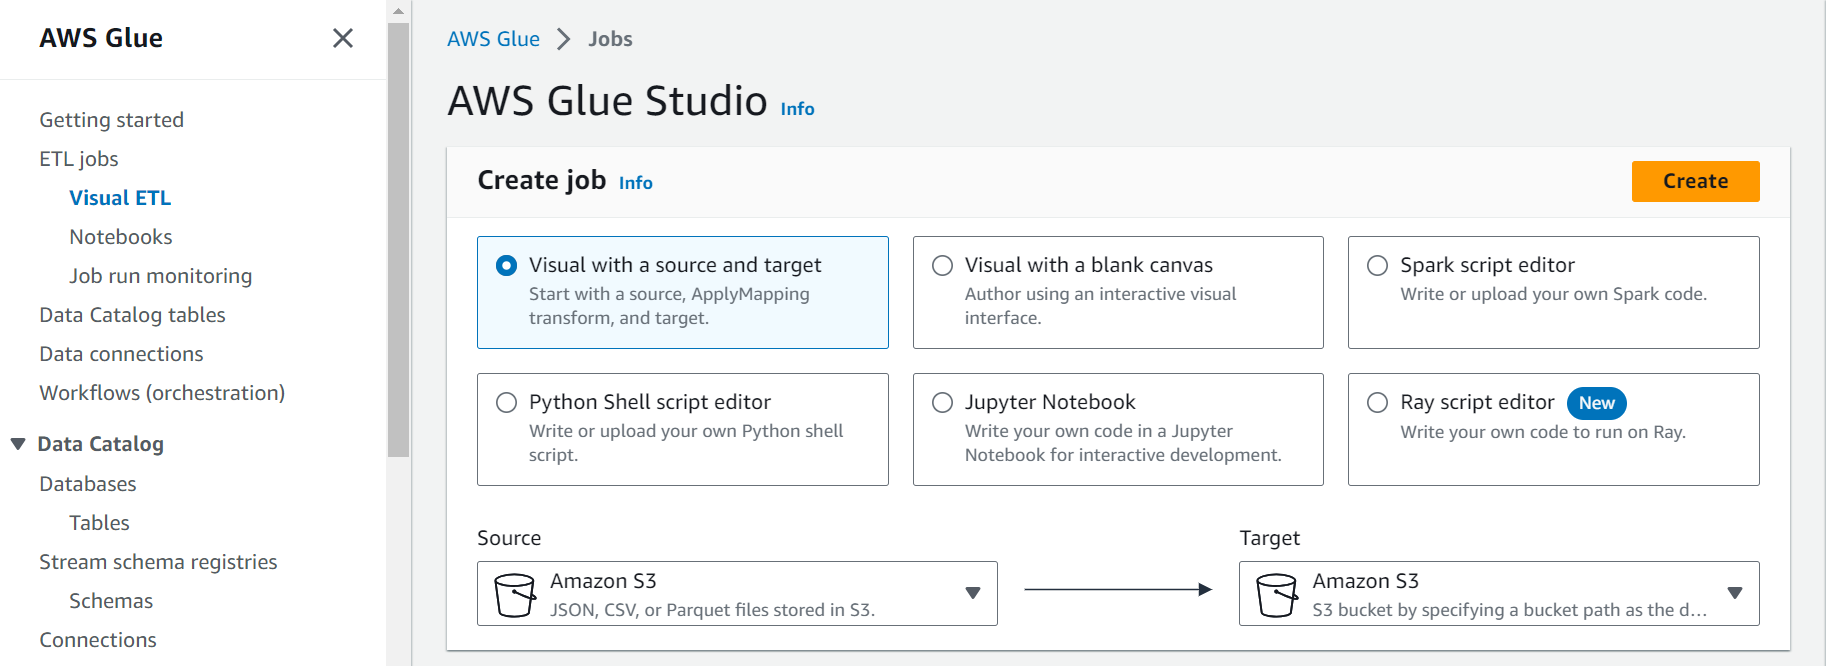This screenshot has height=666, width=1831.
Task: Open Data connections
Action: [121, 354]
